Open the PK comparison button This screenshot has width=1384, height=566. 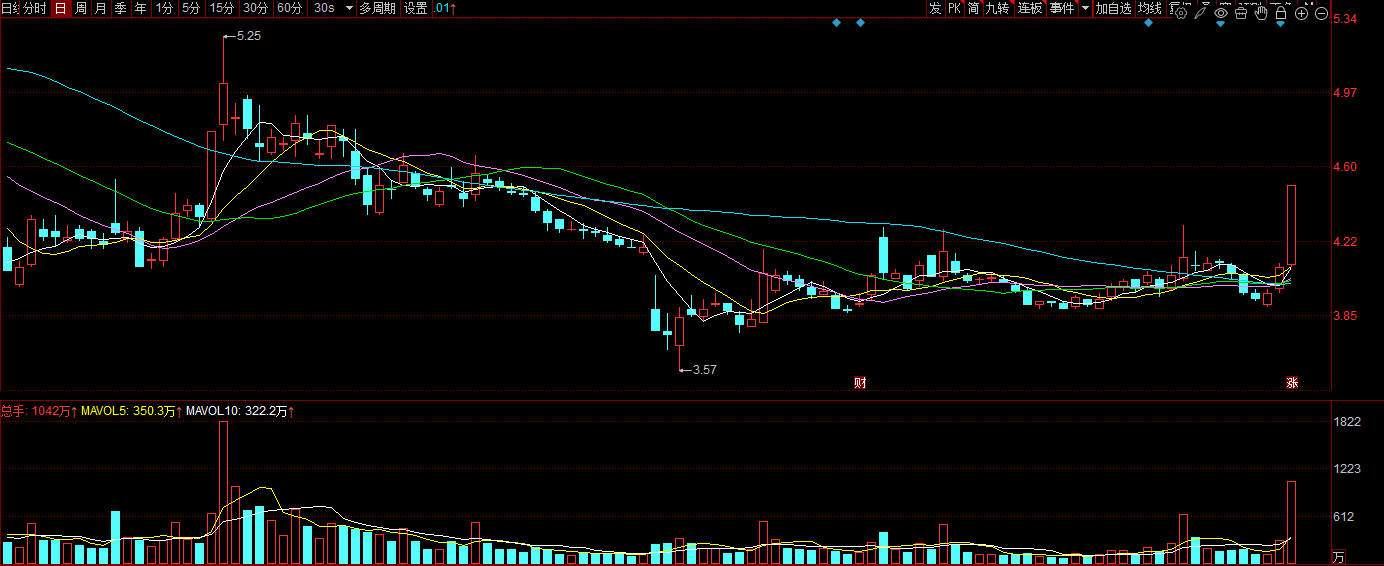click(954, 8)
